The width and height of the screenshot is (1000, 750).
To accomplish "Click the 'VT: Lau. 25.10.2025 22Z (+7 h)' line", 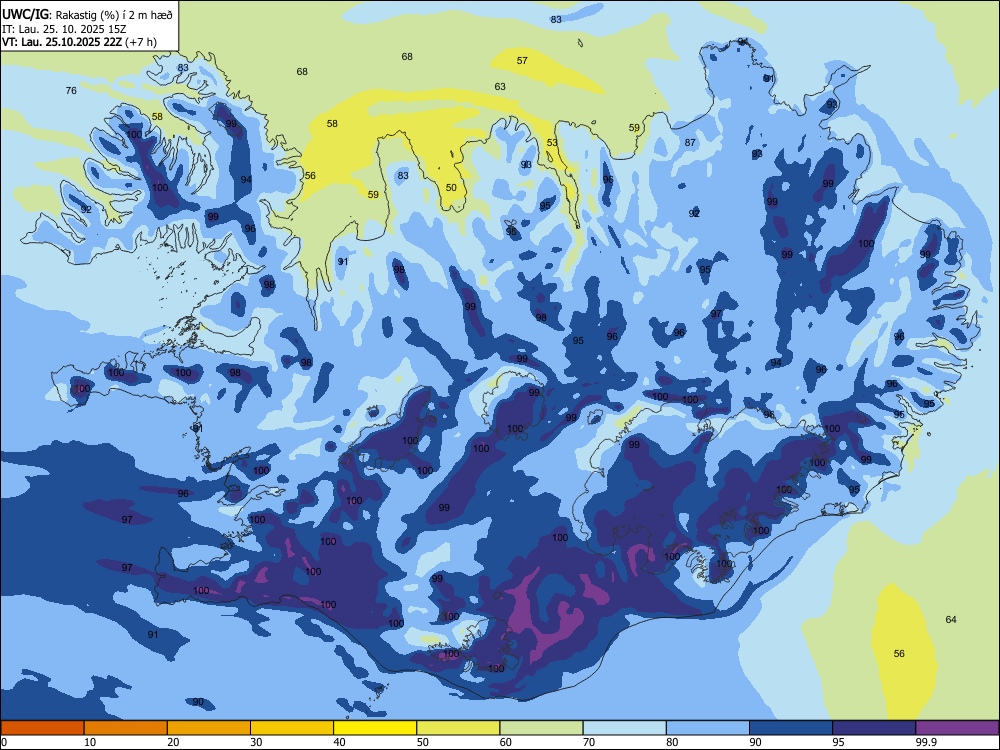I will (79, 42).
